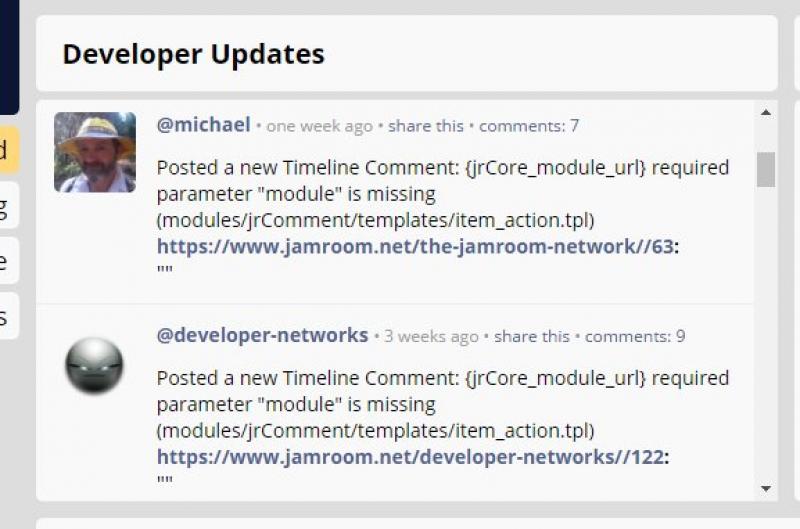The image size is (800, 529).
Task: Click the gray scrollbar thumb
Action: [766, 169]
